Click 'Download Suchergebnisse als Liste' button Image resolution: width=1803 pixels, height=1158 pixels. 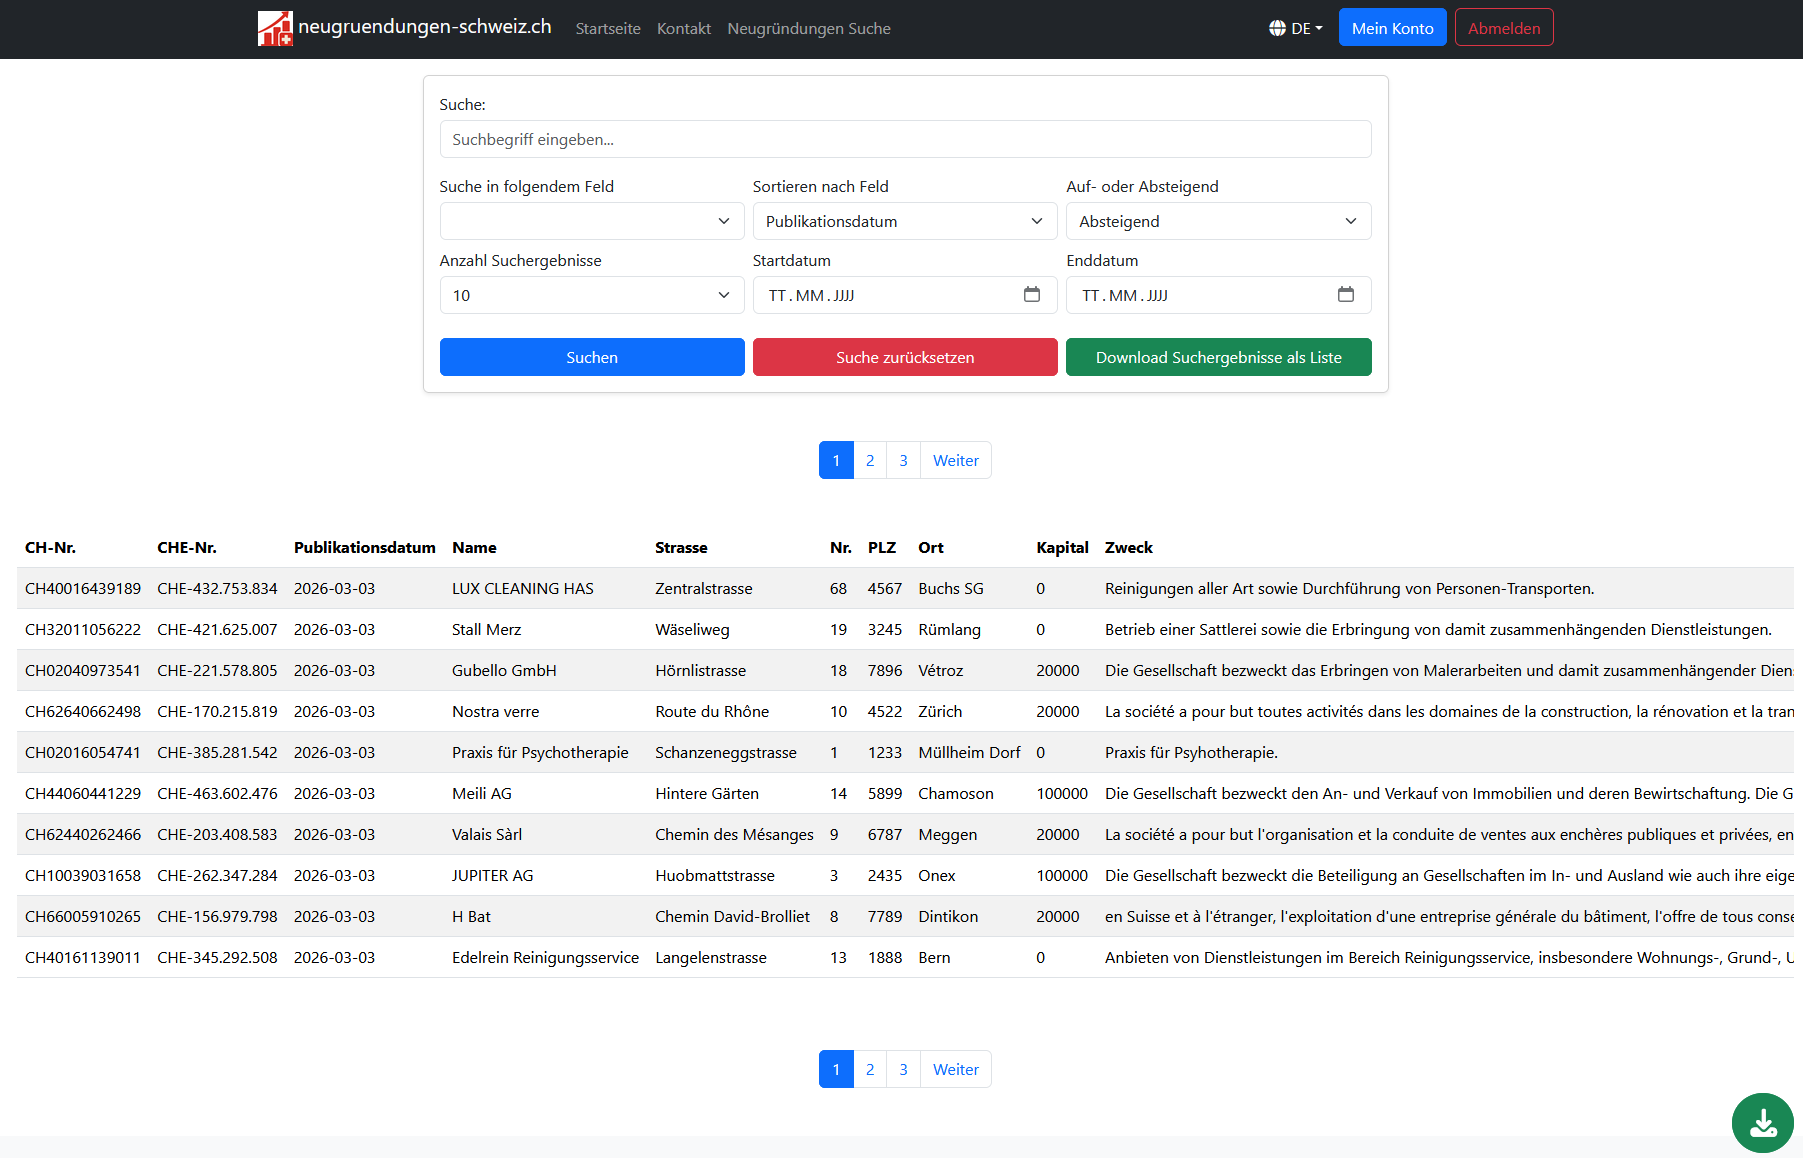pyautogui.click(x=1218, y=357)
